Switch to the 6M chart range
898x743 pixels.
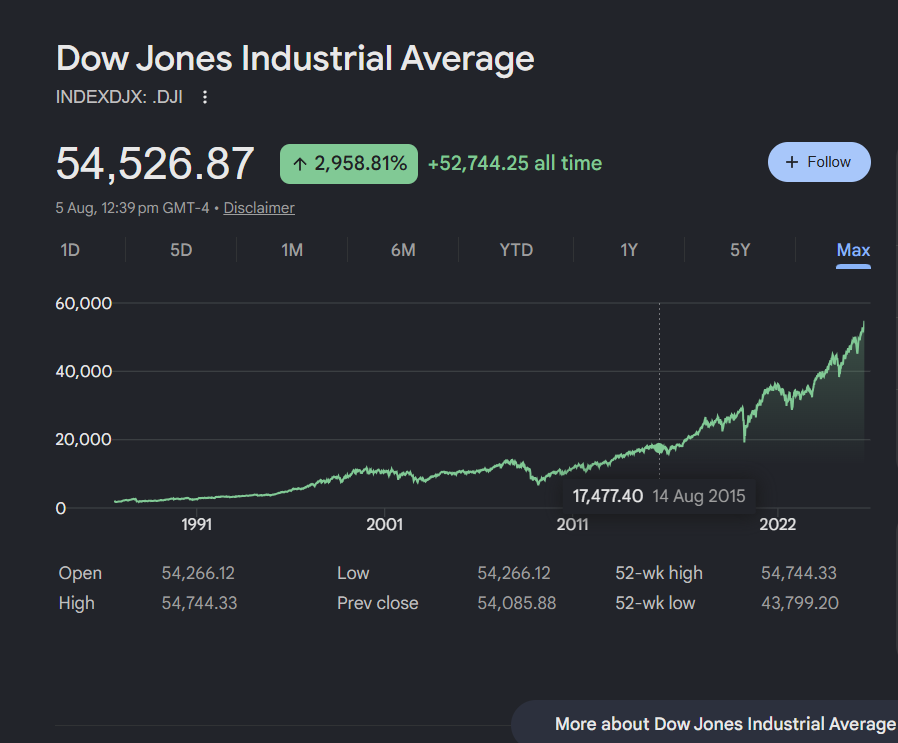[403, 250]
